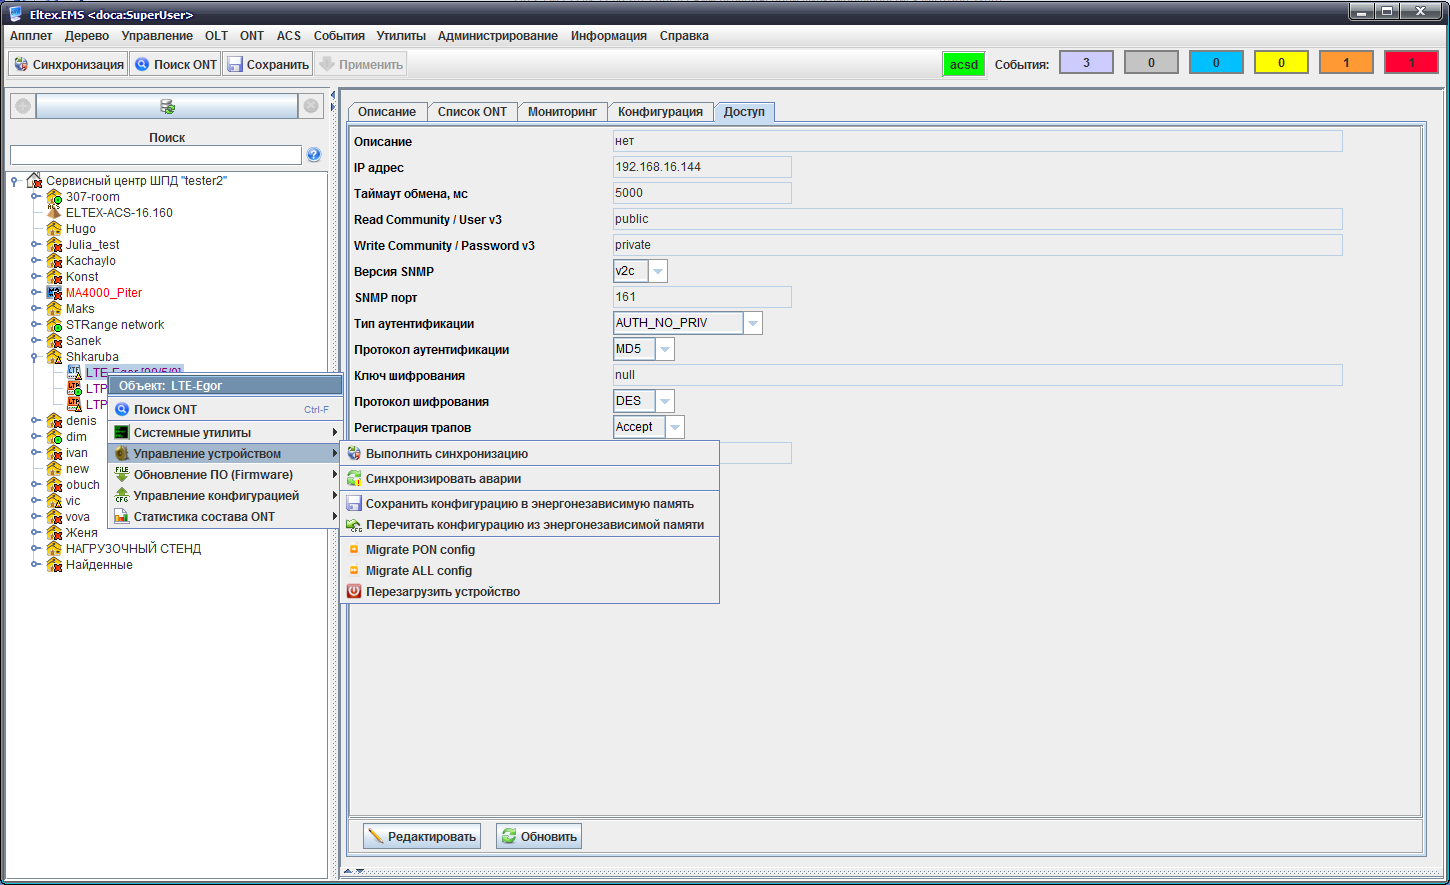Choose Выполнить синхронизацию in the submenu
Screen dimensions: 1450x885
(446, 454)
